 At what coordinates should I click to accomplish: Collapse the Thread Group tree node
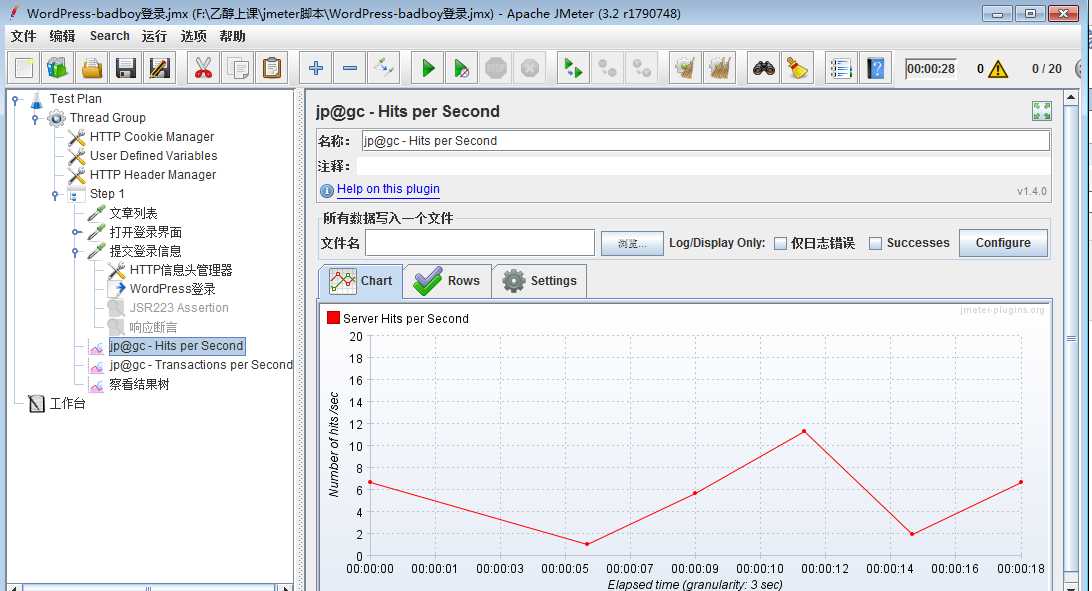(36, 118)
